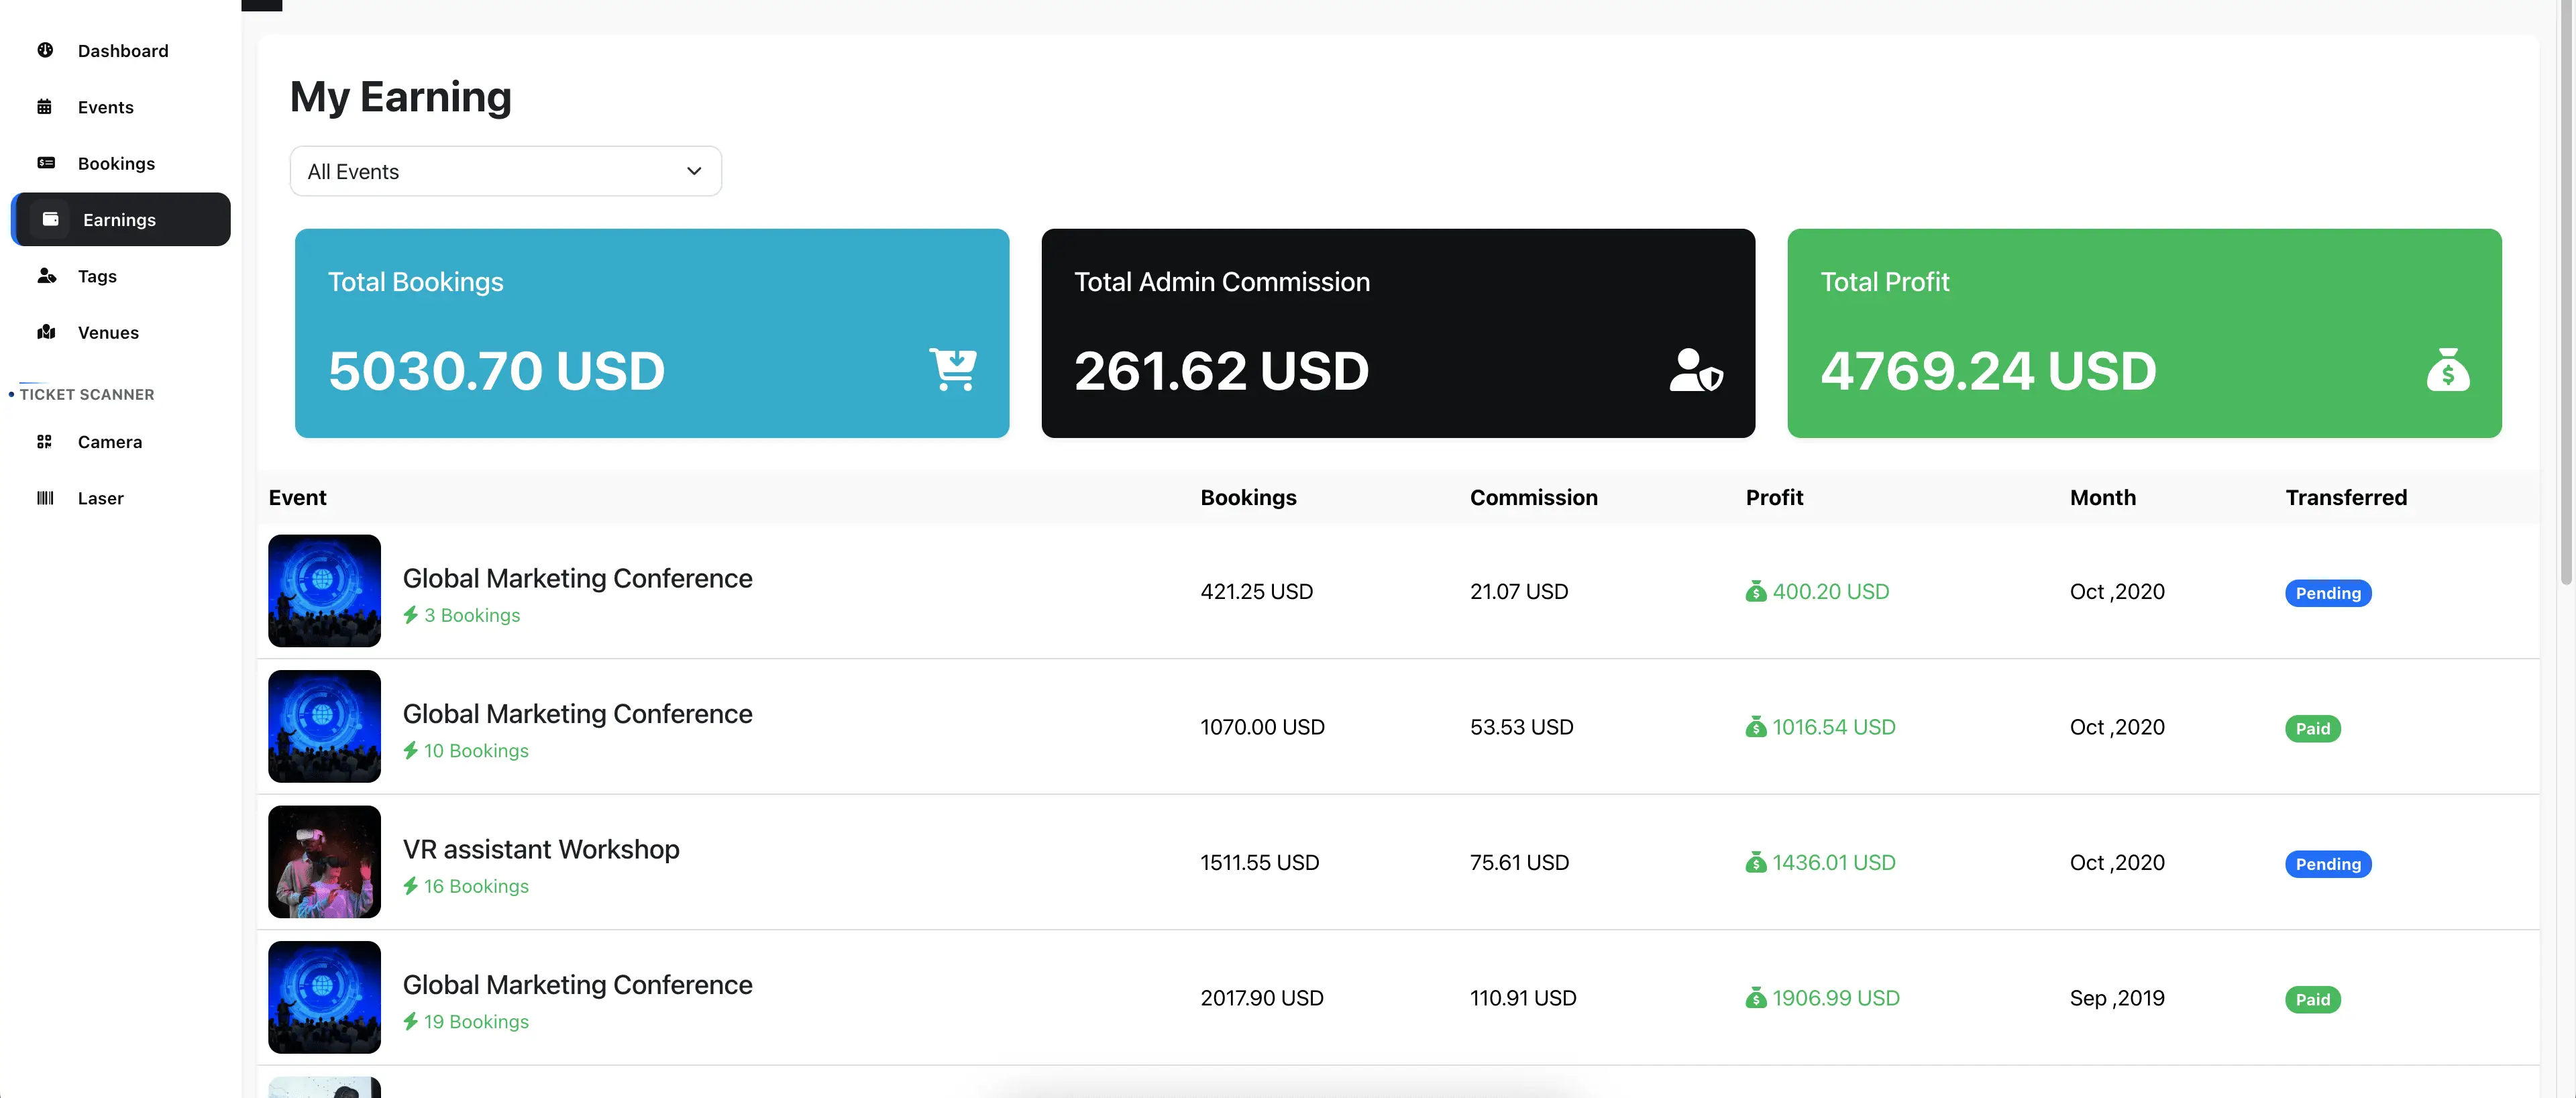Click the VR assistant Workshop thumbnail image
2576x1098 pixels.
tap(324, 861)
